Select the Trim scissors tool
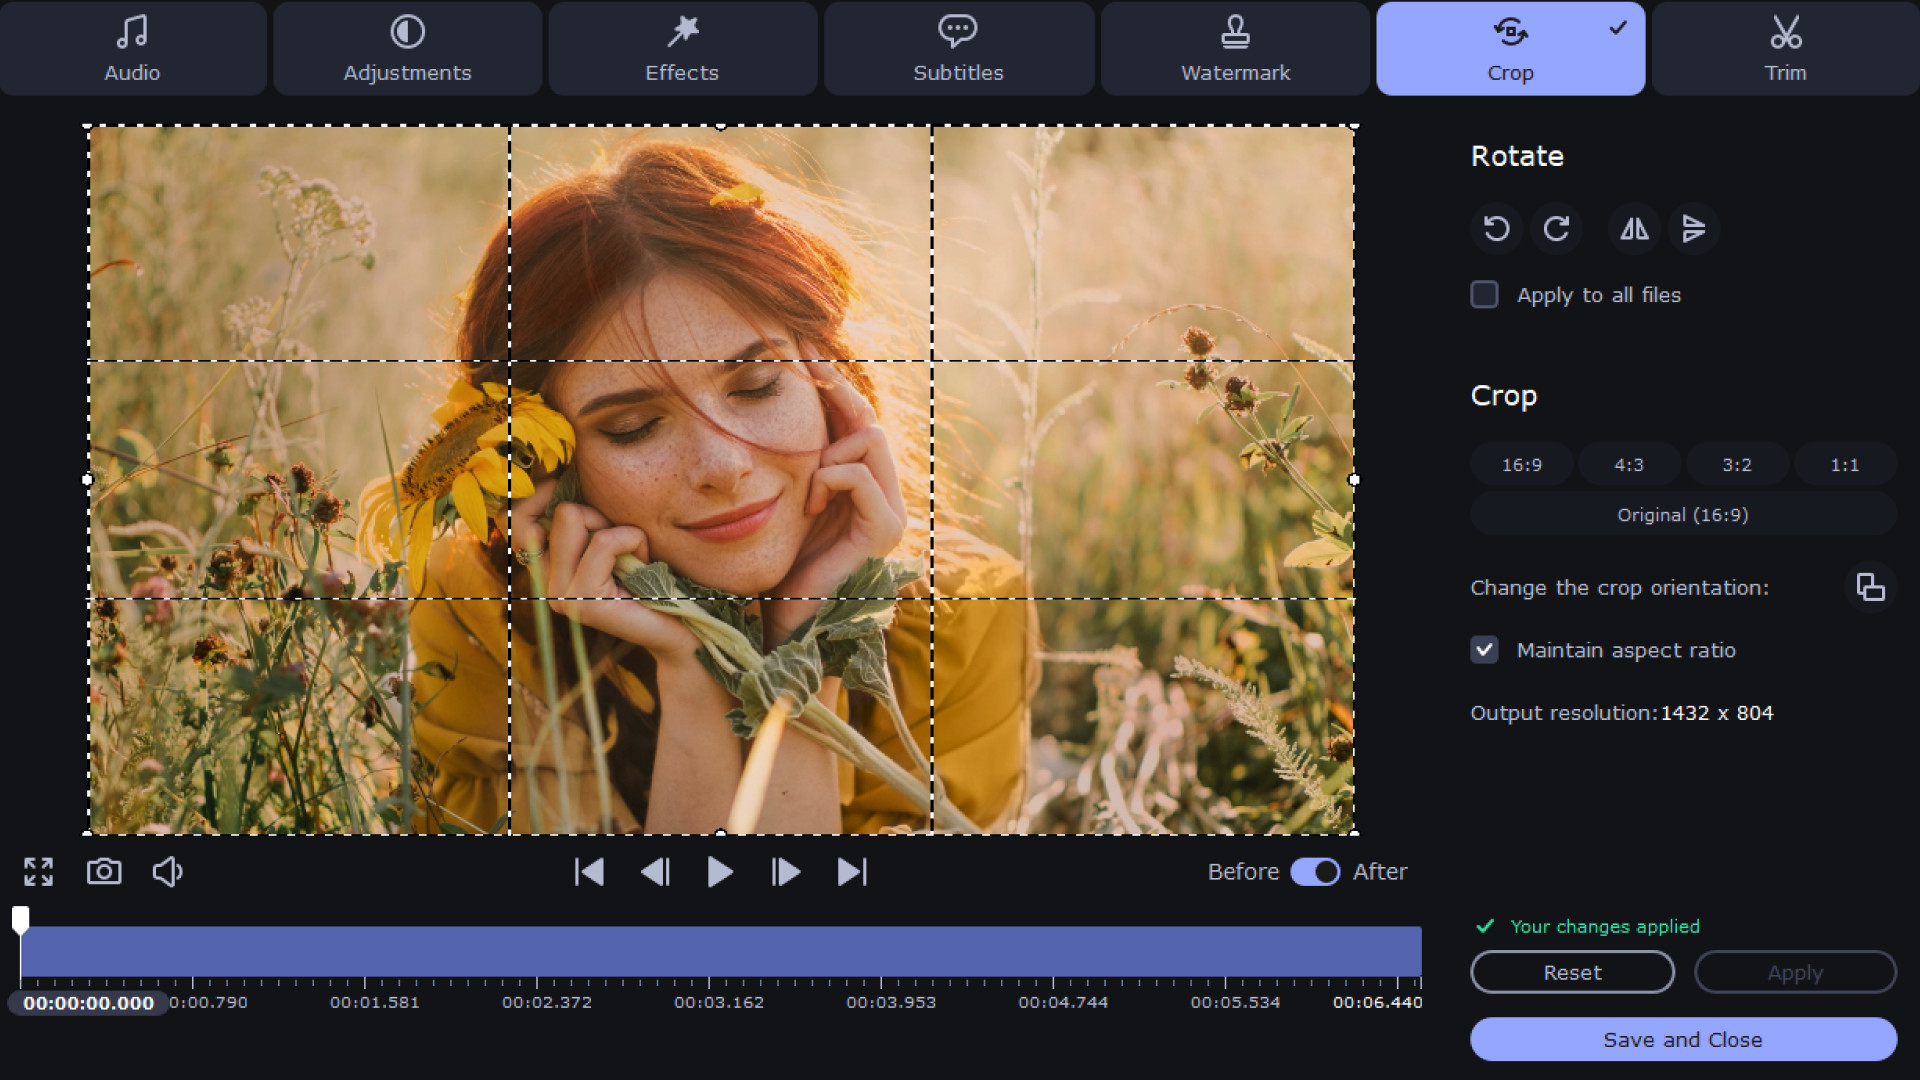This screenshot has height=1080, width=1920. pos(1785,48)
